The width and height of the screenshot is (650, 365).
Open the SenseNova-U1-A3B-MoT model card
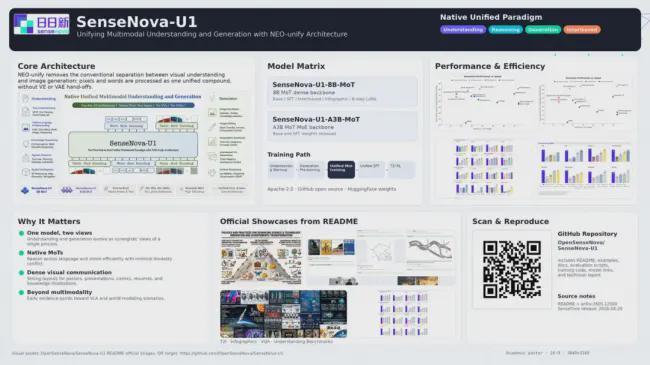[342, 126]
